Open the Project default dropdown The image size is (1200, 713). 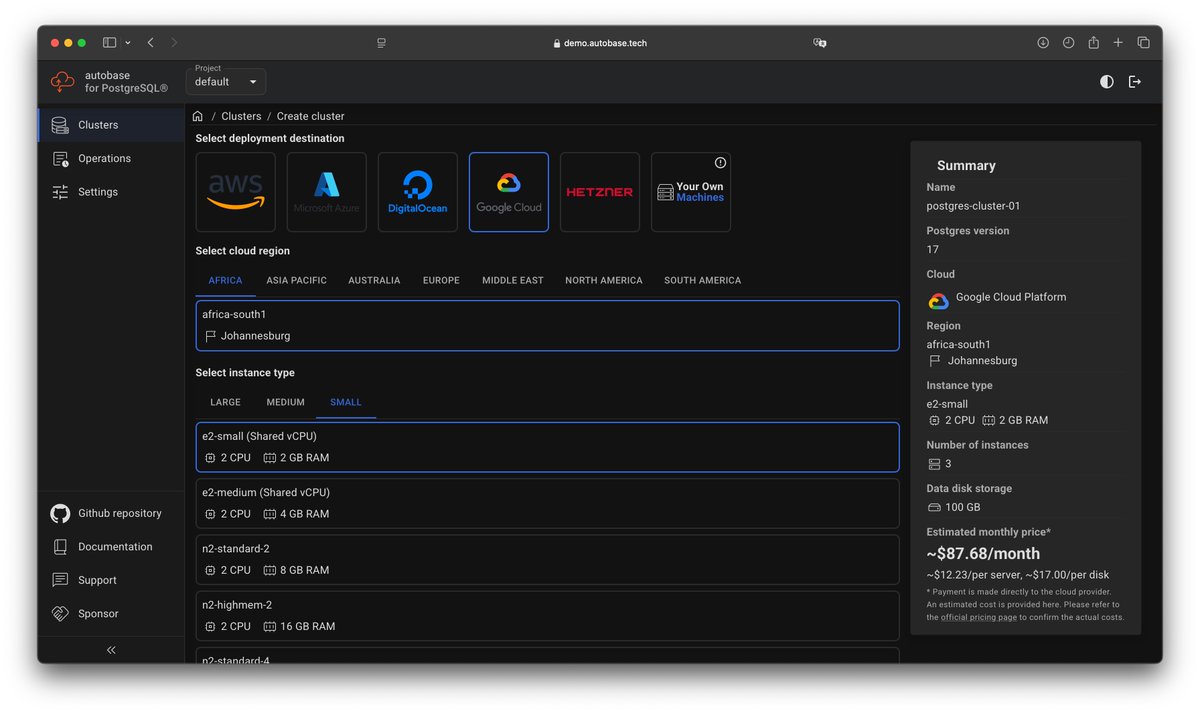tap(226, 81)
